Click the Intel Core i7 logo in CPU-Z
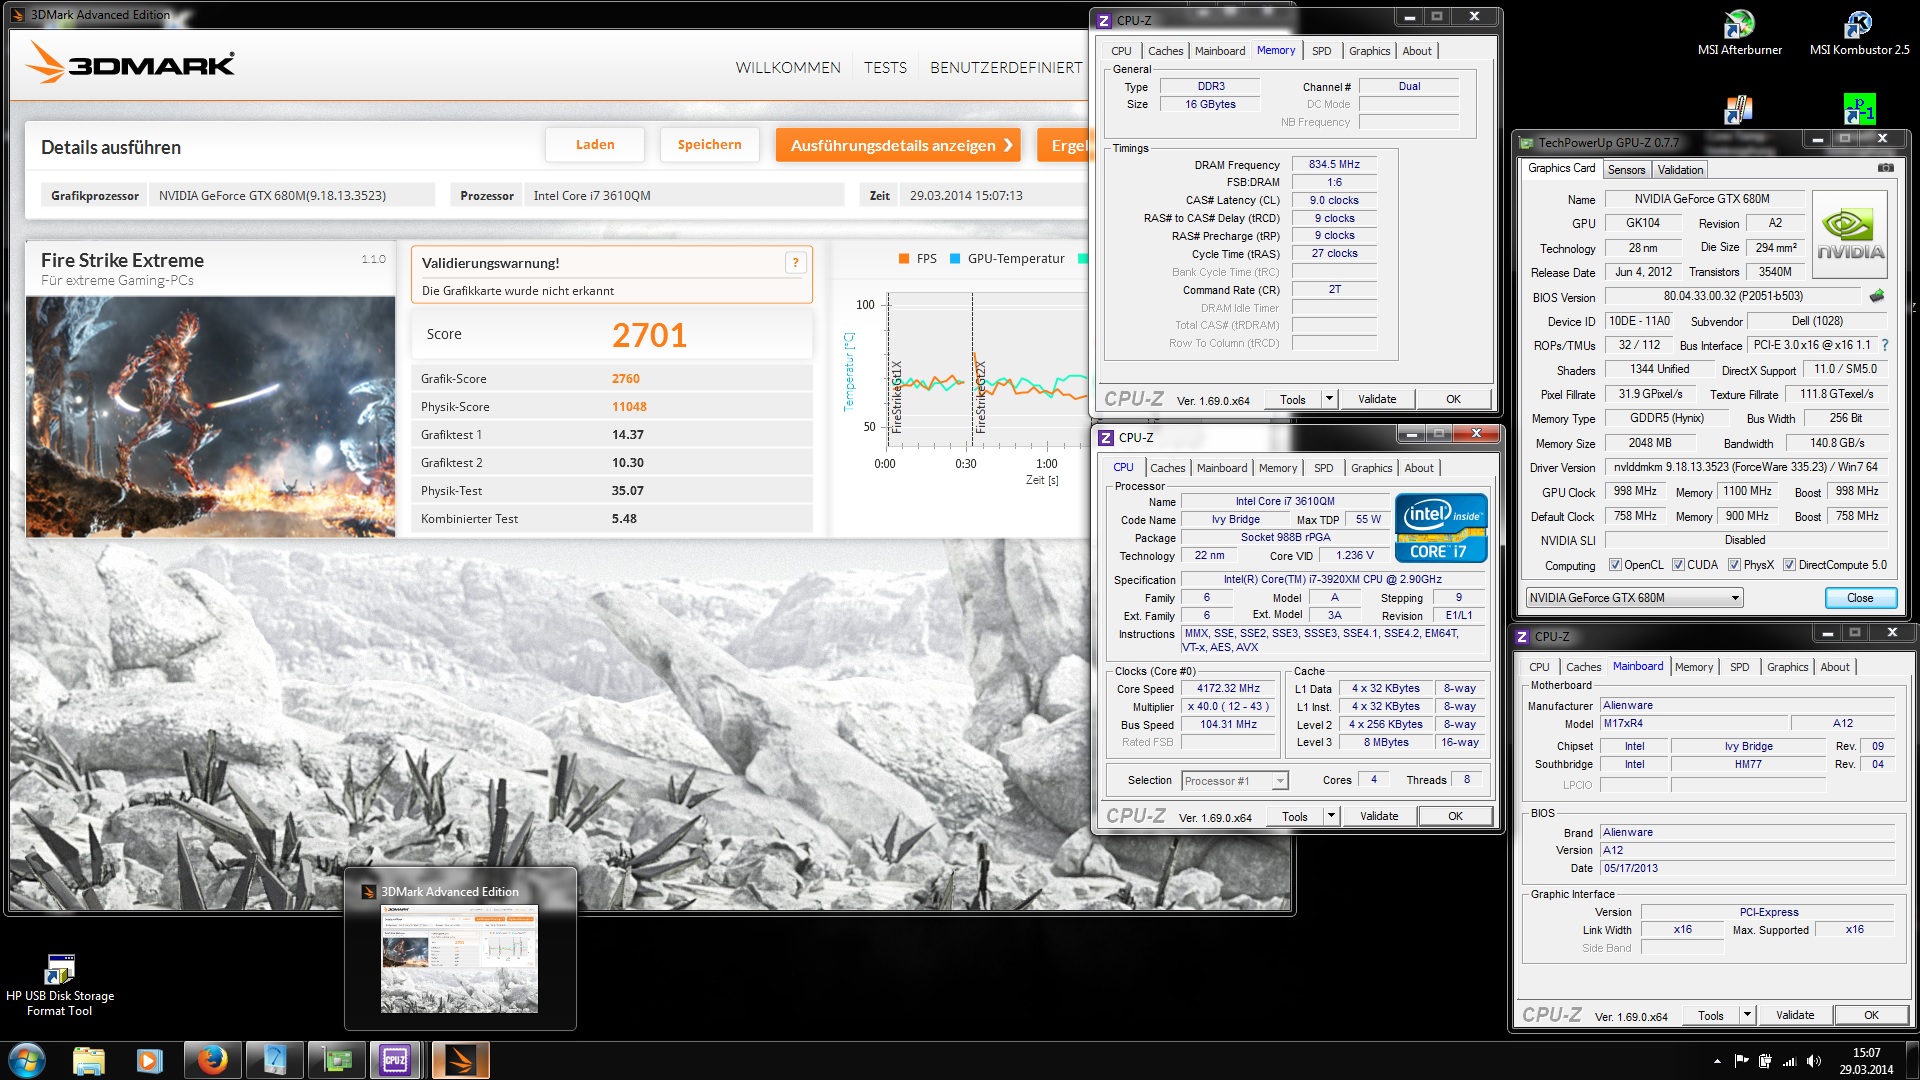This screenshot has height=1080, width=1920. [x=1441, y=528]
